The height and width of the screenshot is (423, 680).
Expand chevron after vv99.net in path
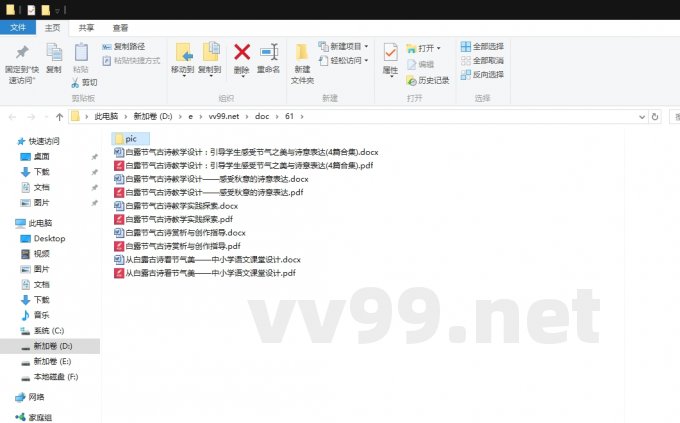(x=247, y=116)
